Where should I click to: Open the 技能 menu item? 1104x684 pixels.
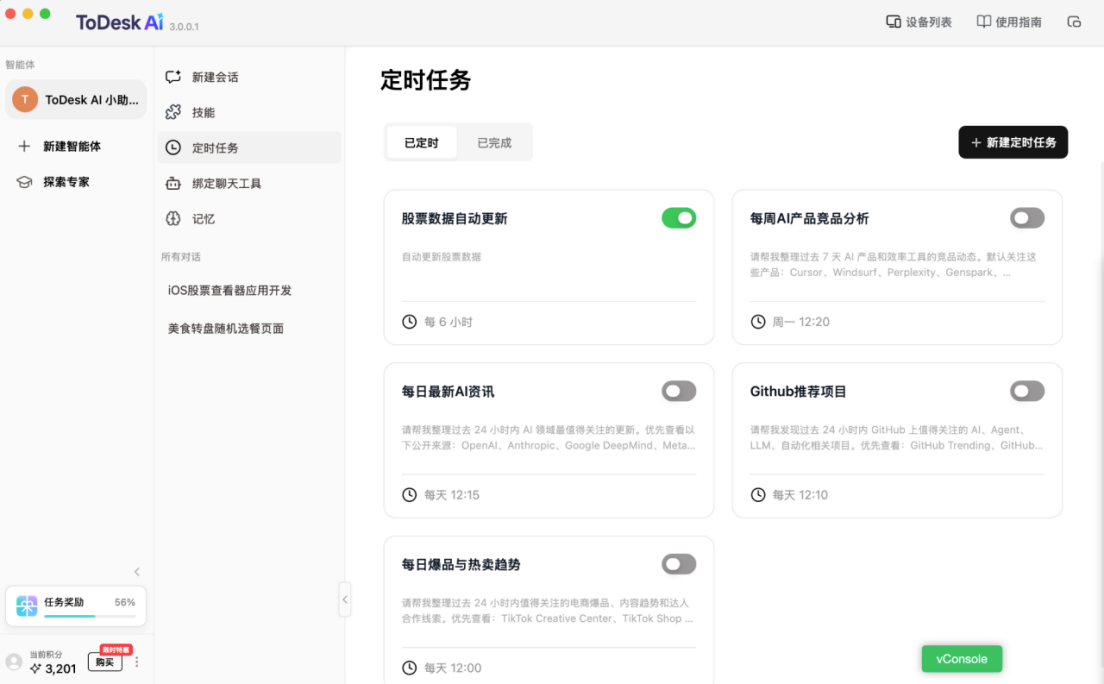click(249, 112)
